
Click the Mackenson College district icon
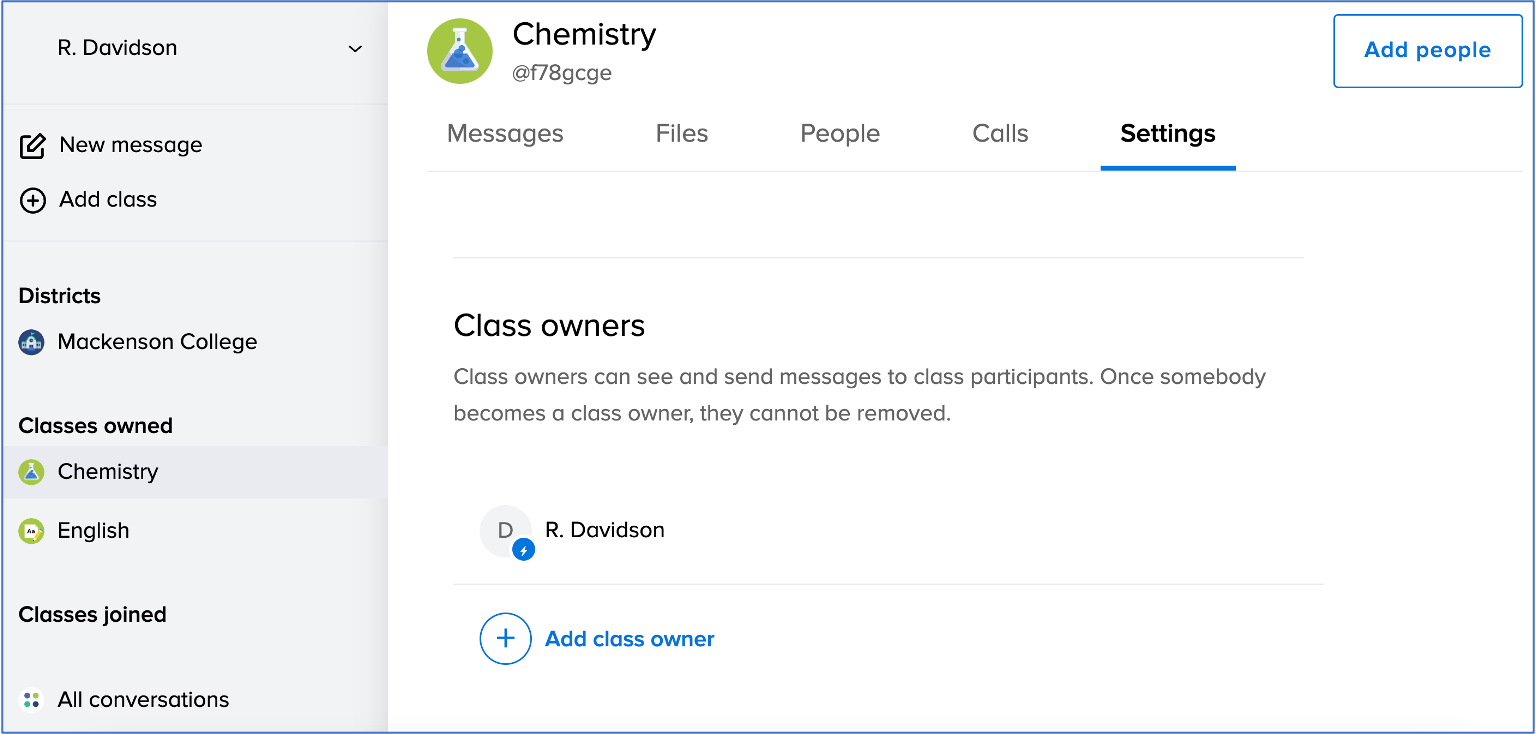[x=32, y=343]
